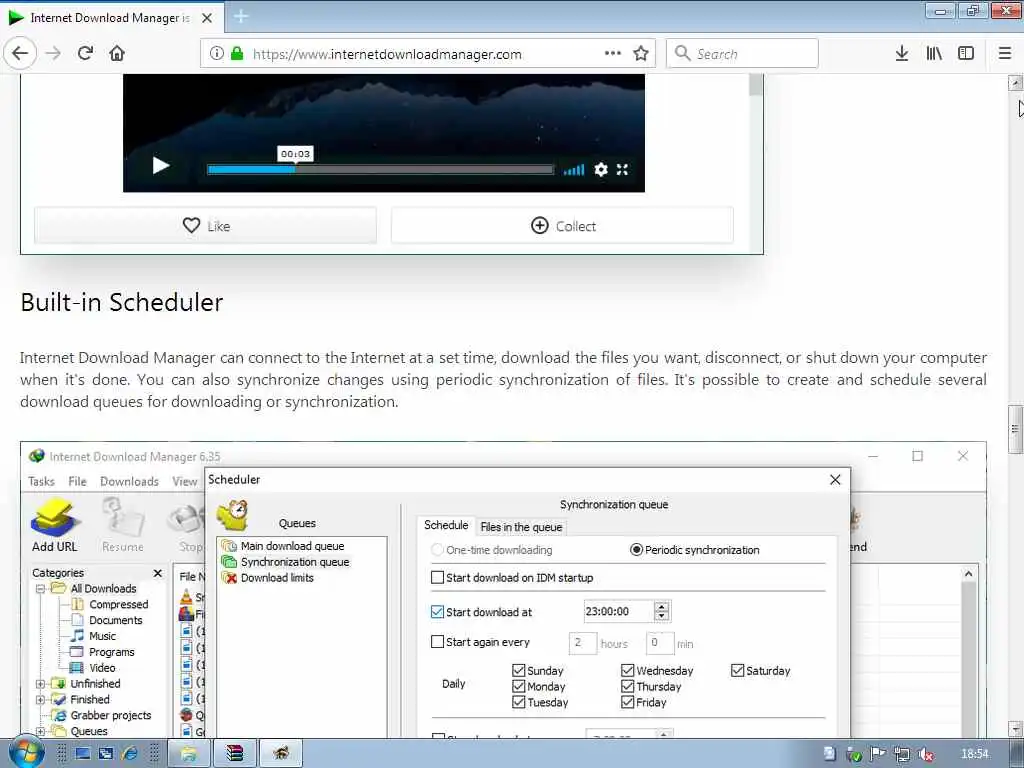Select Main download queue
The height and width of the screenshot is (768, 1024).
click(292, 546)
